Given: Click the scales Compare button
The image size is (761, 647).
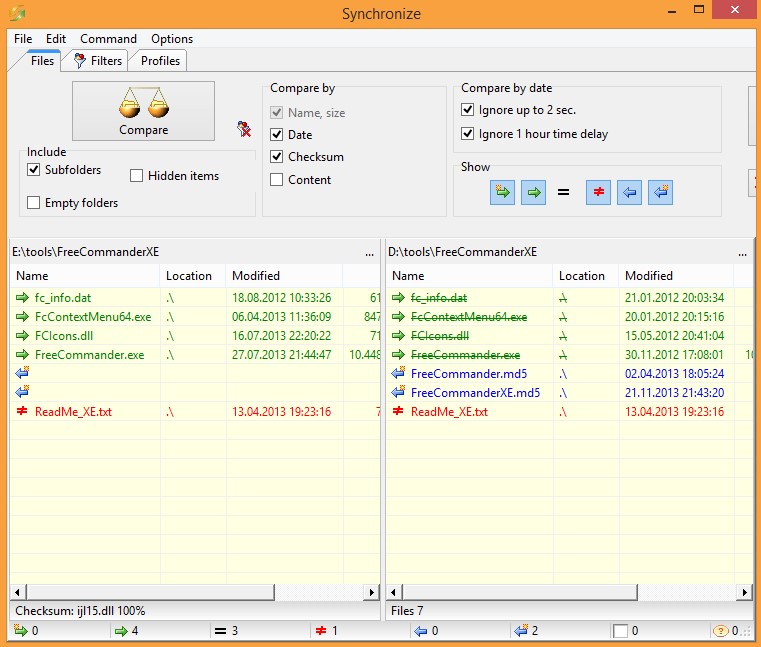Looking at the screenshot, I should (143, 111).
